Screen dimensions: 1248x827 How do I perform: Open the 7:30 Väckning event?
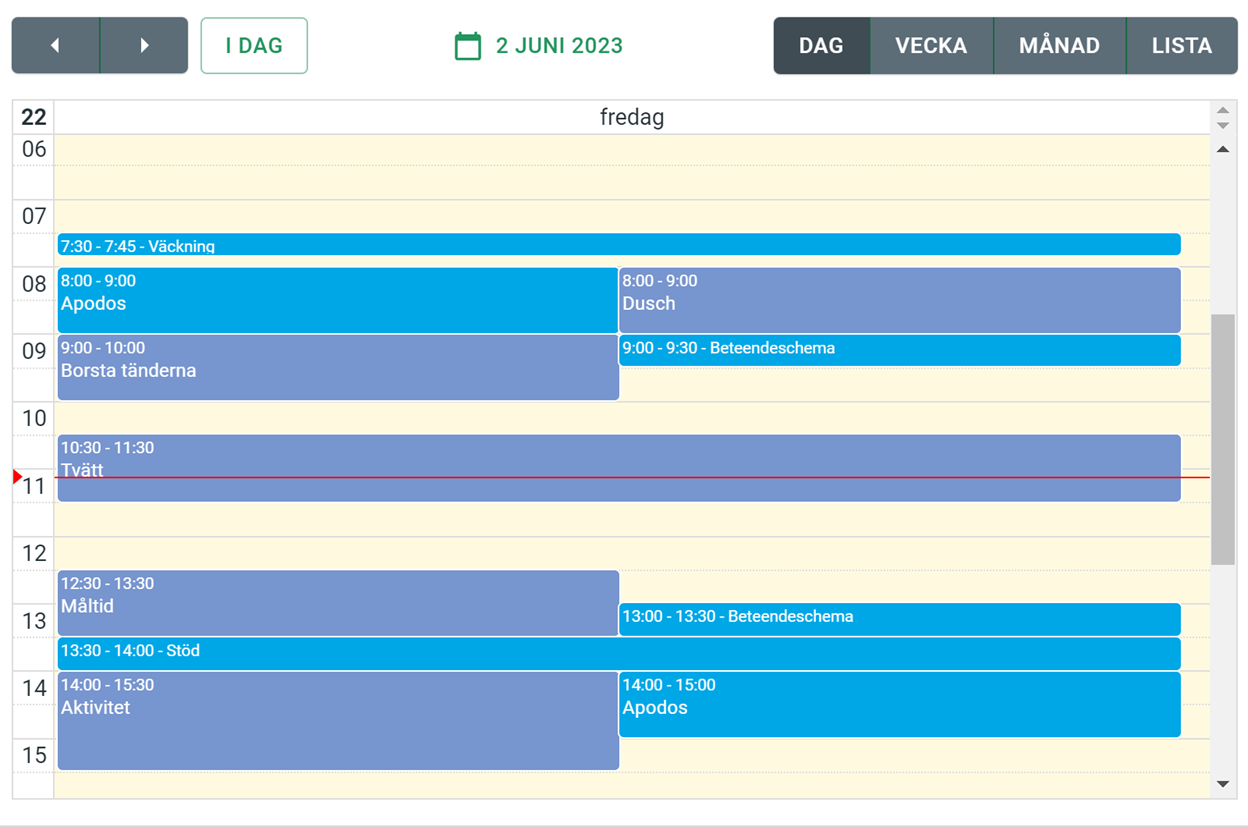tap(619, 245)
